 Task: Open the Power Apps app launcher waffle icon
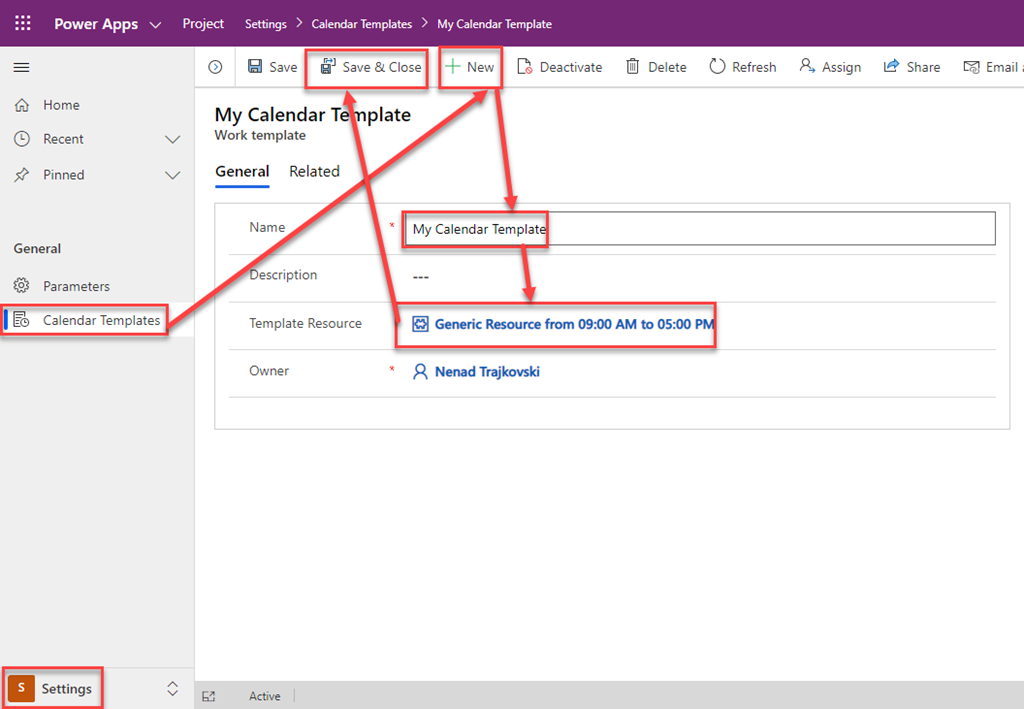tap(22, 24)
